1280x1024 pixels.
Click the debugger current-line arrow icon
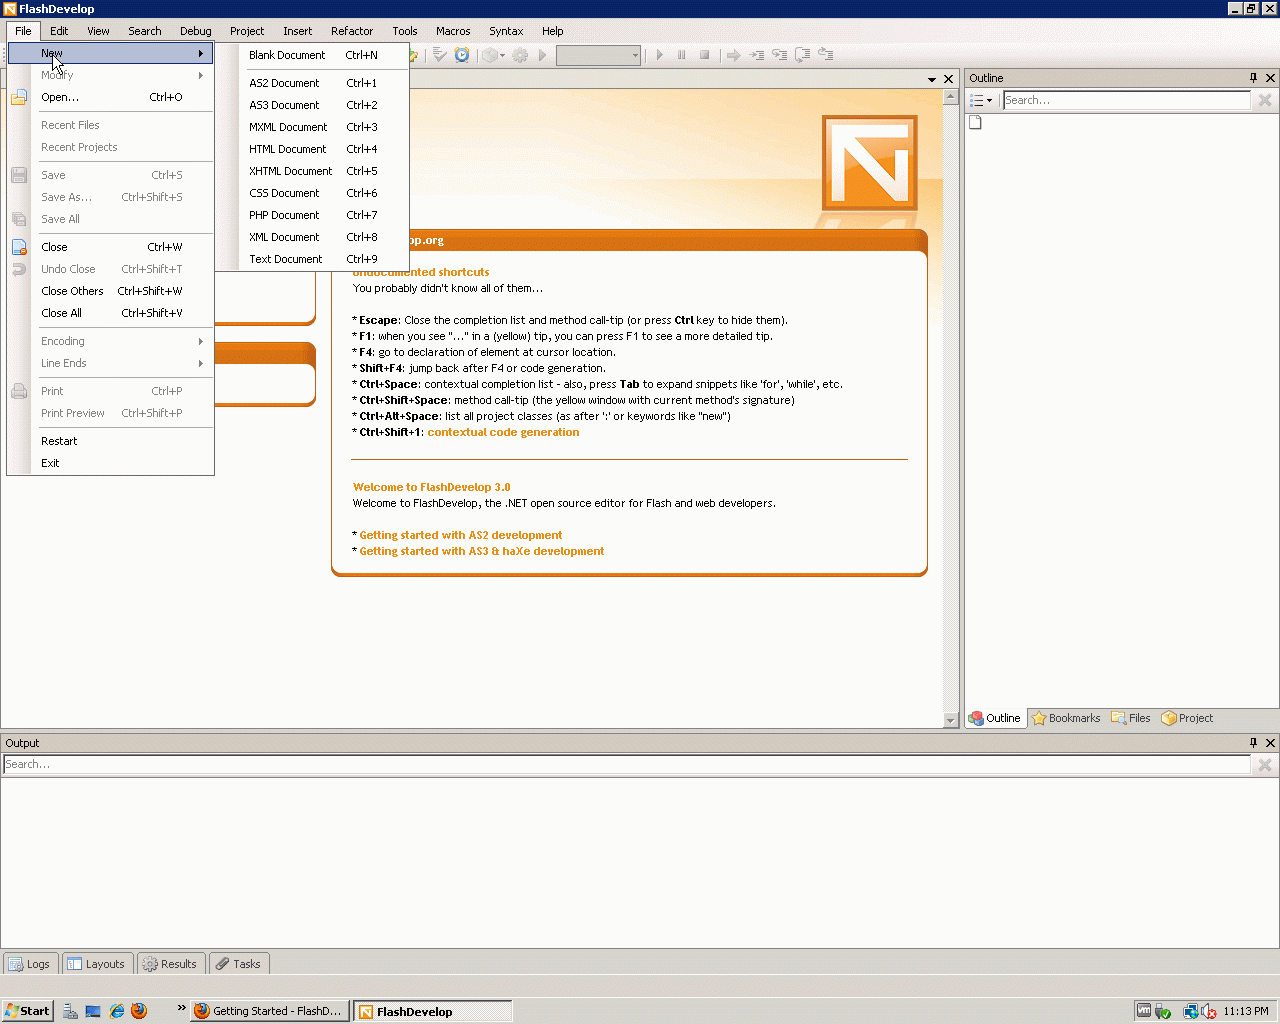coord(733,55)
